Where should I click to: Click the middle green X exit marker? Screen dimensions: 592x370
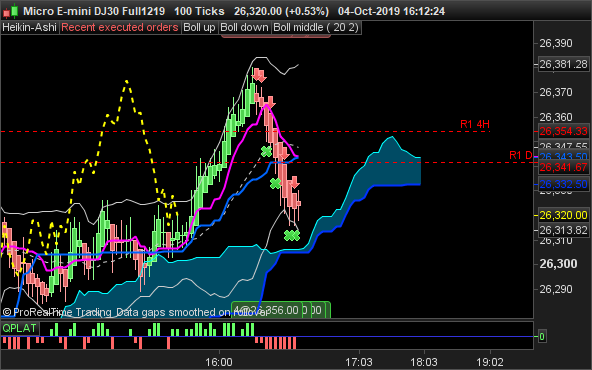[x=276, y=183]
